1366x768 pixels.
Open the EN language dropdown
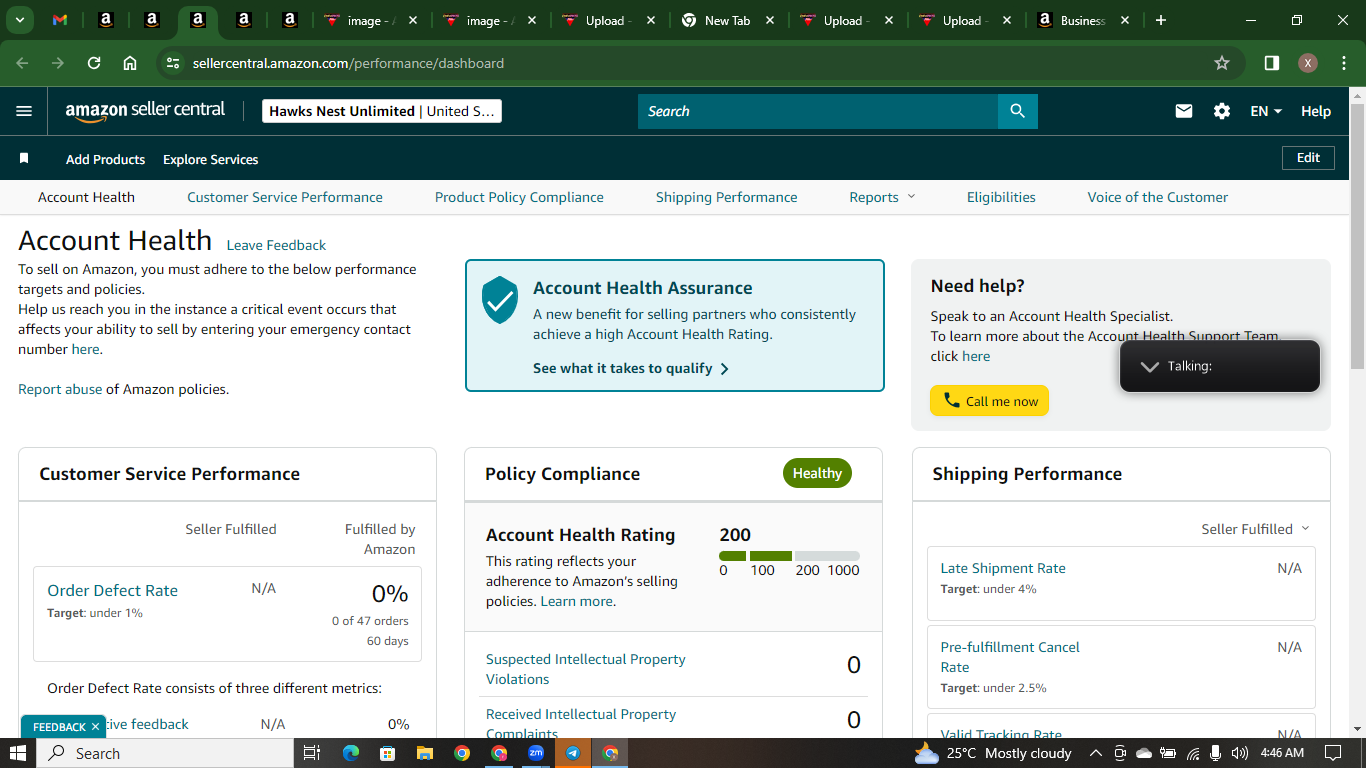[1266, 111]
